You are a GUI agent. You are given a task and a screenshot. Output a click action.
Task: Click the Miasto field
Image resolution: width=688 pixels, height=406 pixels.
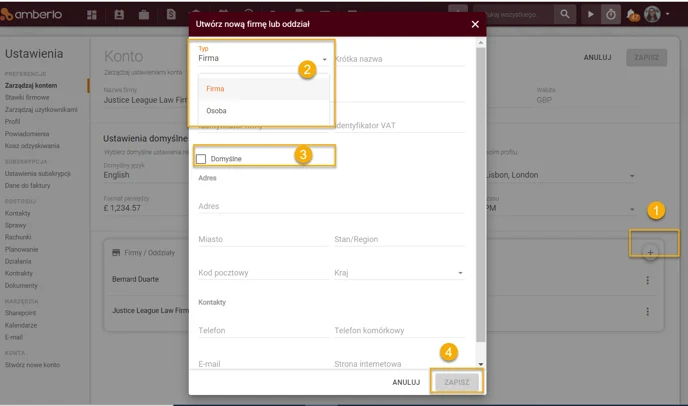coord(263,239)
